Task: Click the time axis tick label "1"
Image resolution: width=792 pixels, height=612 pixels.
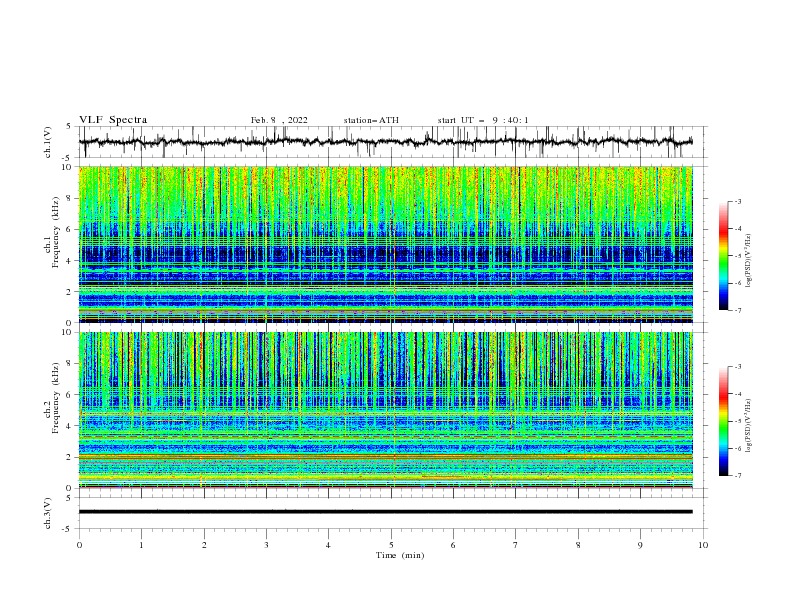Action: 141,545
